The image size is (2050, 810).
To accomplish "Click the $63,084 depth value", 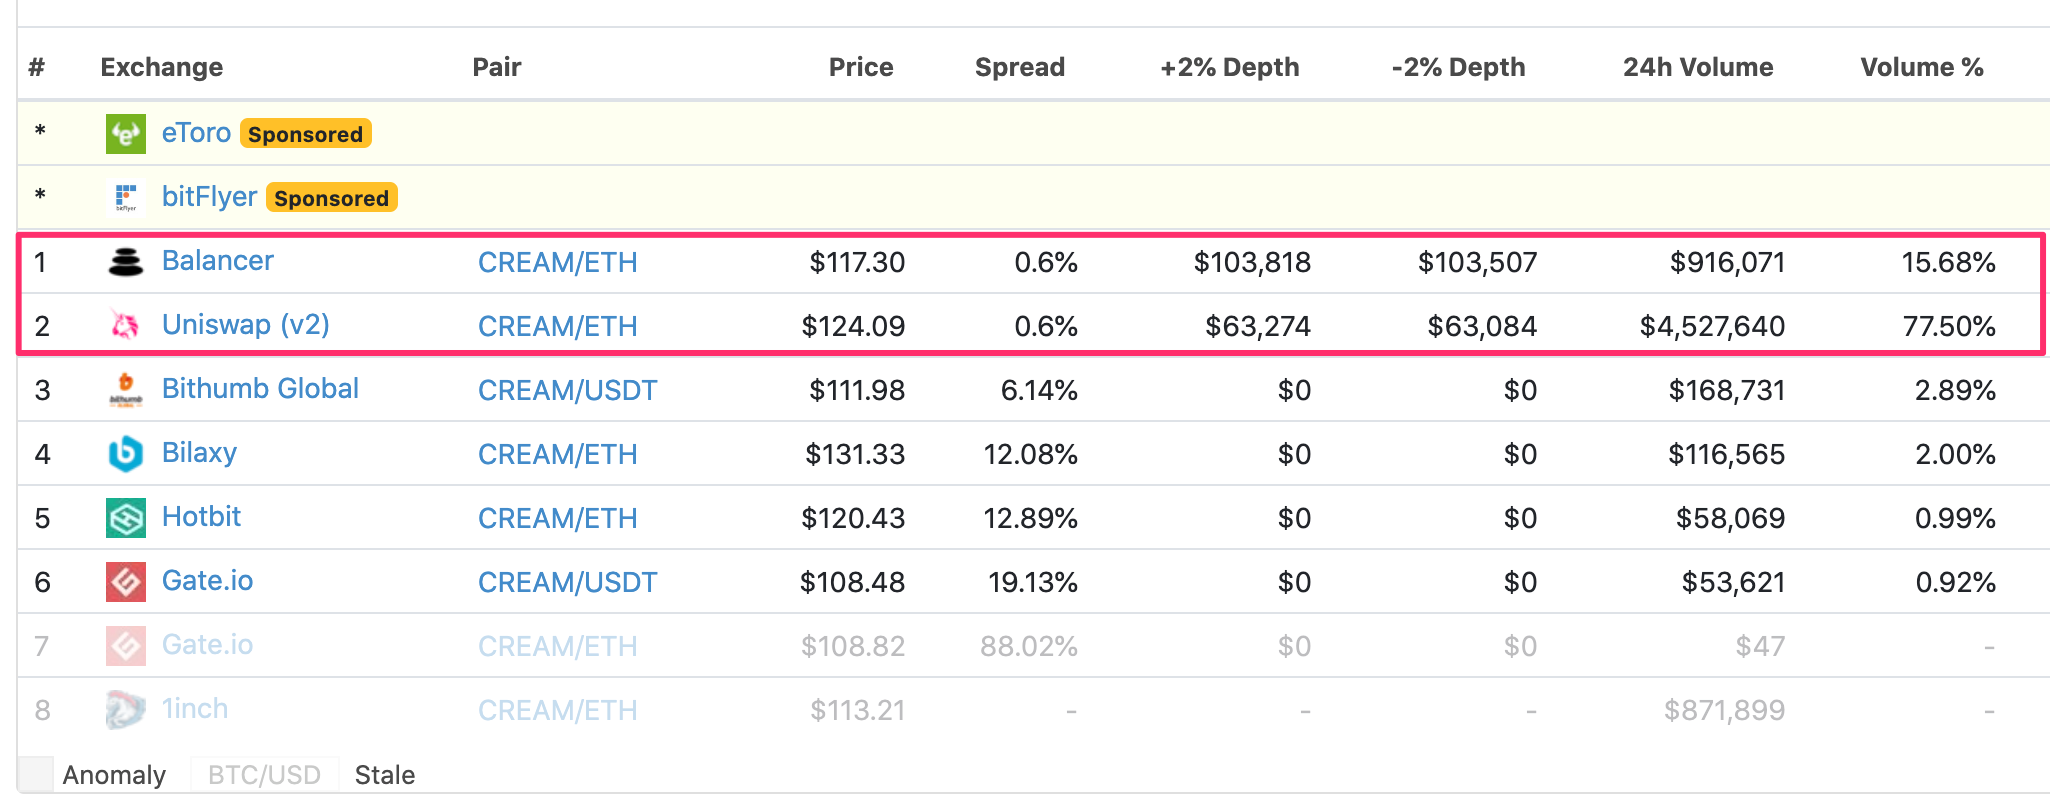I will (x=1482, y=326).
